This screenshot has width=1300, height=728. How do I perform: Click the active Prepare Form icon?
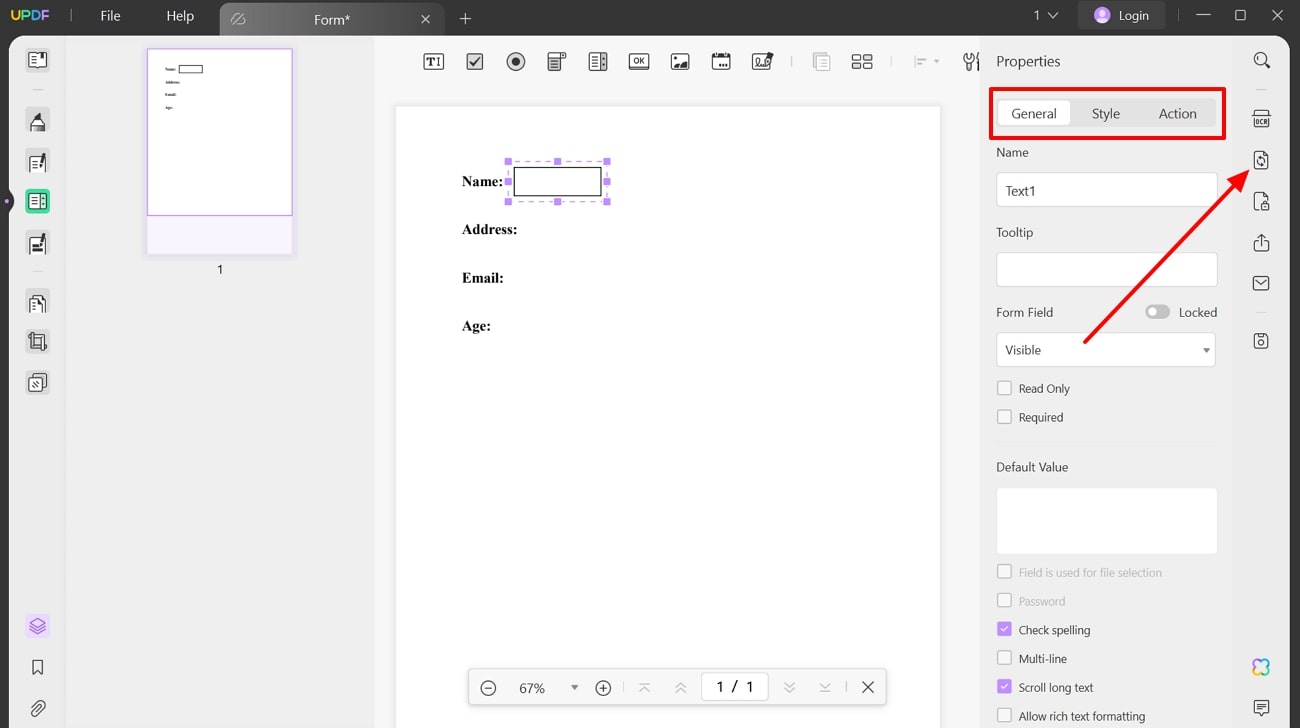pos(38,202)
